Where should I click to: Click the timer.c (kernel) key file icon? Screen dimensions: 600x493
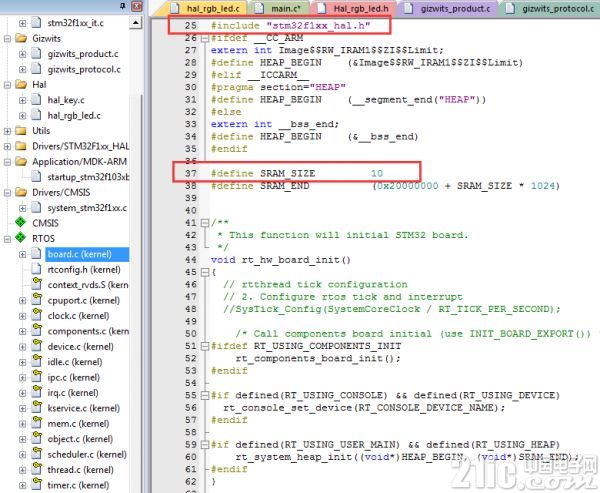[x=37, y=484]
